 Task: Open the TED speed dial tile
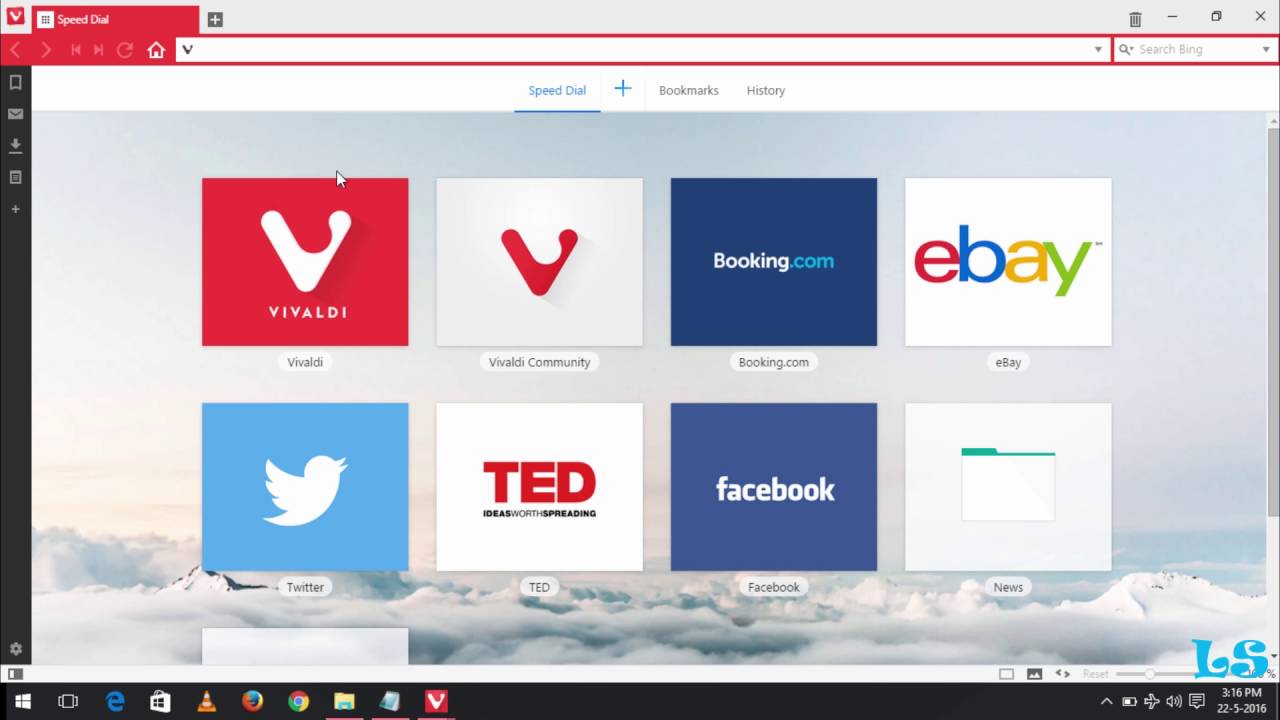[539, 487]
